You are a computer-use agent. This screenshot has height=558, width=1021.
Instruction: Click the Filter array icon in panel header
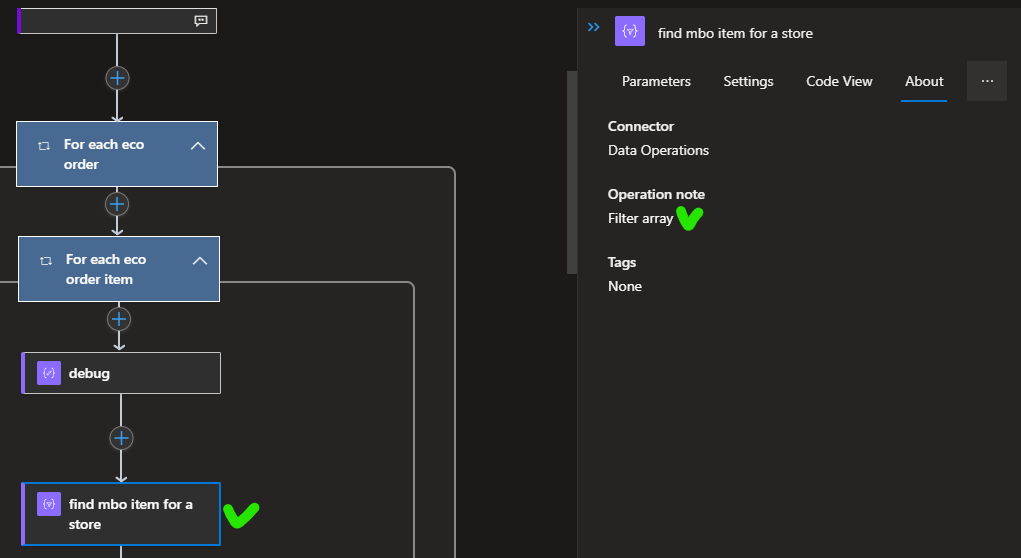click(x=630, y=31)
